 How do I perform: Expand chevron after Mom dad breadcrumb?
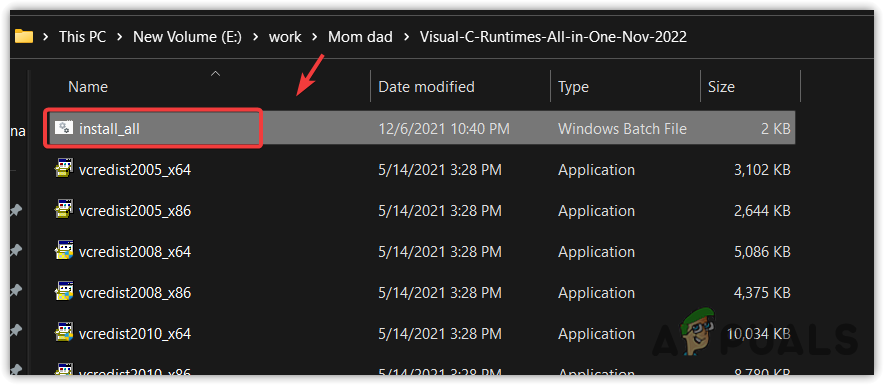(x=406, y=37)
